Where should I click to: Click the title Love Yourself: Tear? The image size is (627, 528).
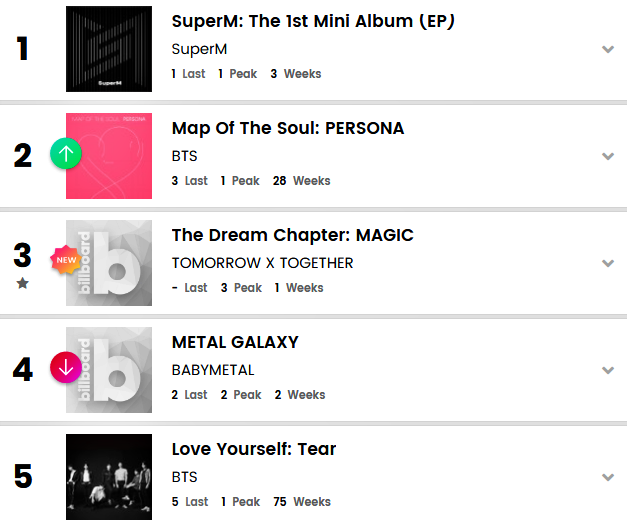click(x=253, y=449)
